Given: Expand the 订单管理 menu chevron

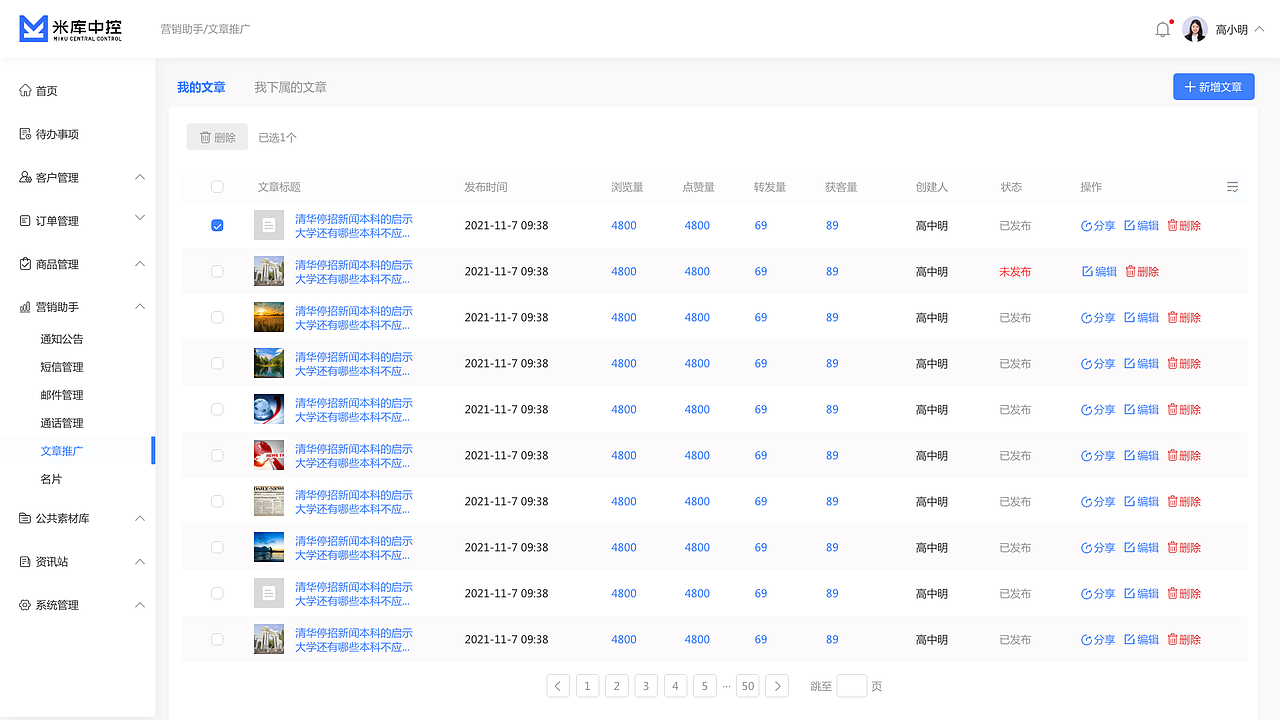Looking at the screenshot, I should pyautogui.click(x=140, y=218).
